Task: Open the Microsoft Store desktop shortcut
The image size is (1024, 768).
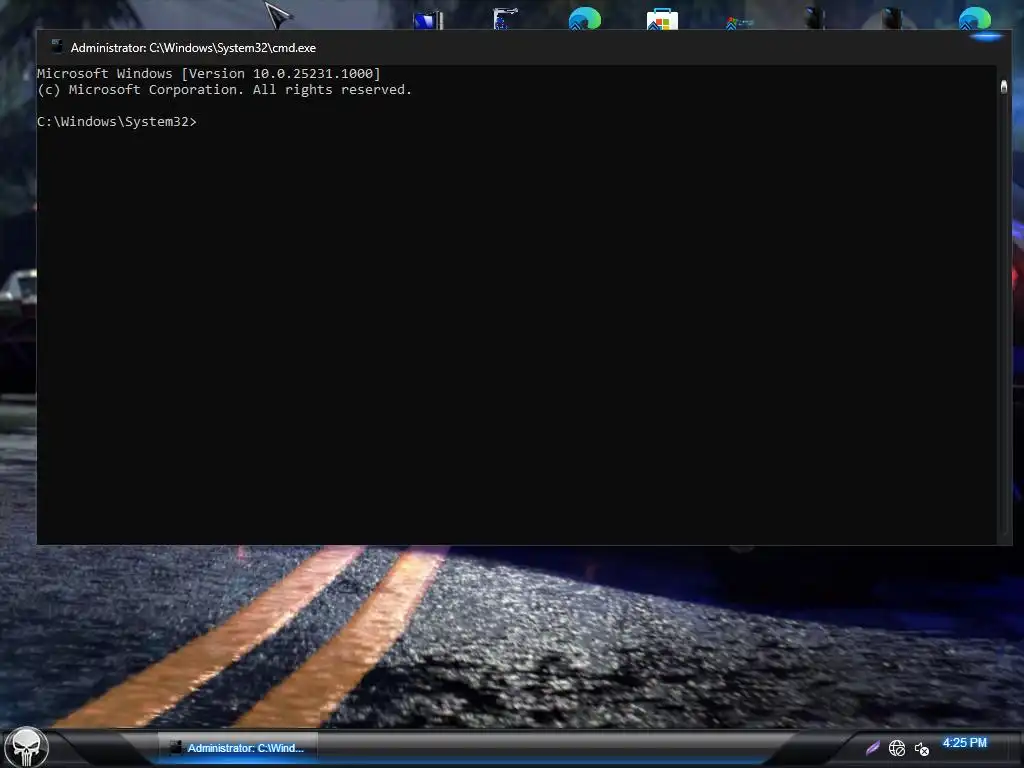Action: [662, 20]
